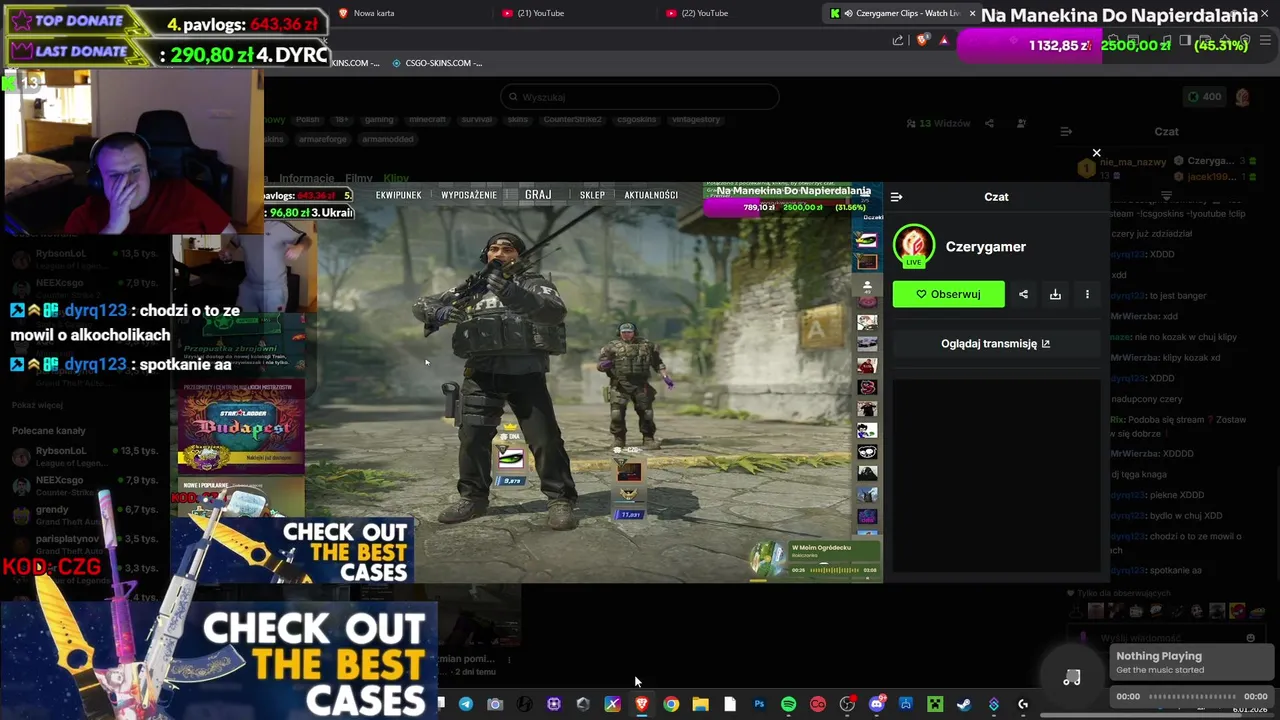Select the AKTUALNOŚCI game menu item

pos(651,195)
